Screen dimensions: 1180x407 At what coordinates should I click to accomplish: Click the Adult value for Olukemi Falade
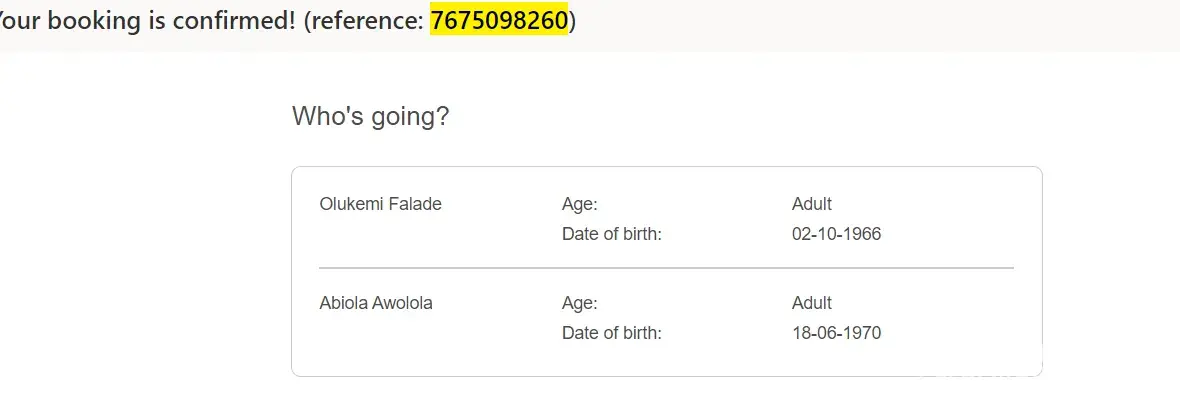point(812,204)
